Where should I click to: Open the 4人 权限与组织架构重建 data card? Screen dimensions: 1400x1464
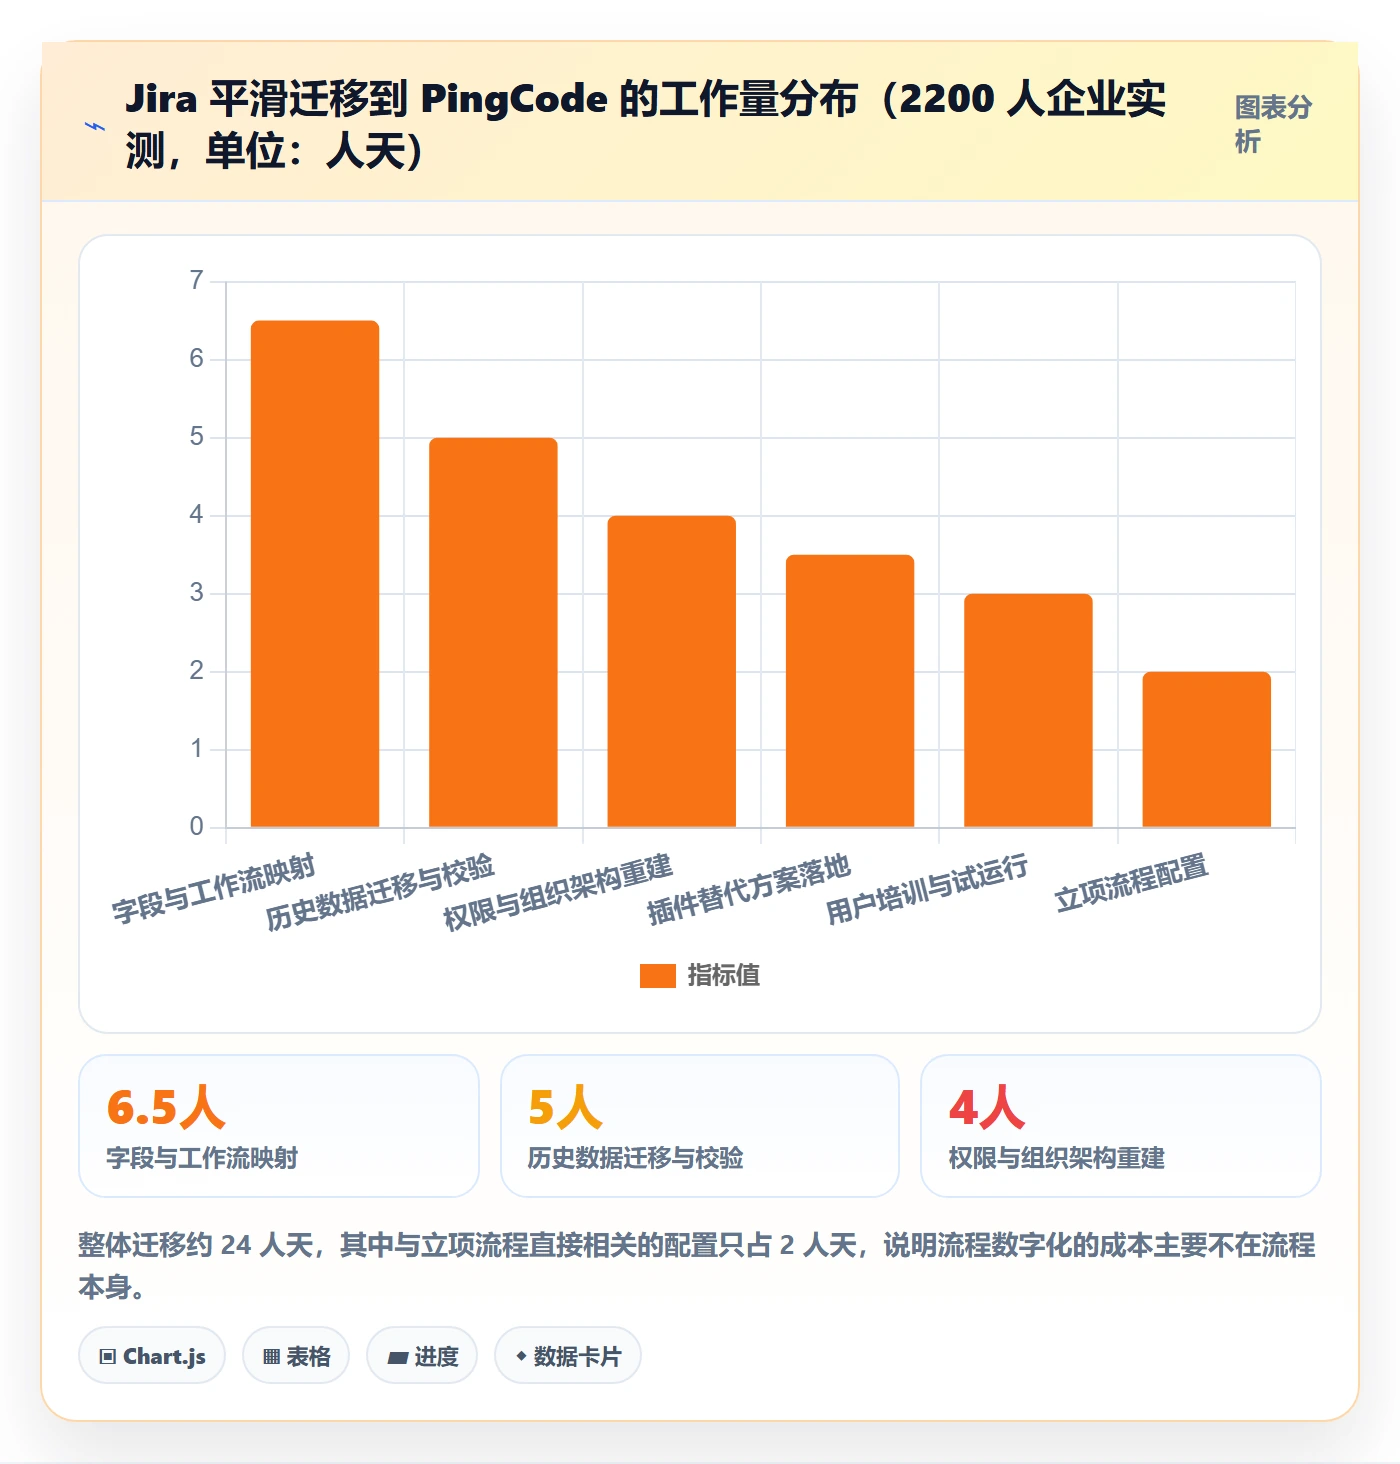coord(1121,1126)
